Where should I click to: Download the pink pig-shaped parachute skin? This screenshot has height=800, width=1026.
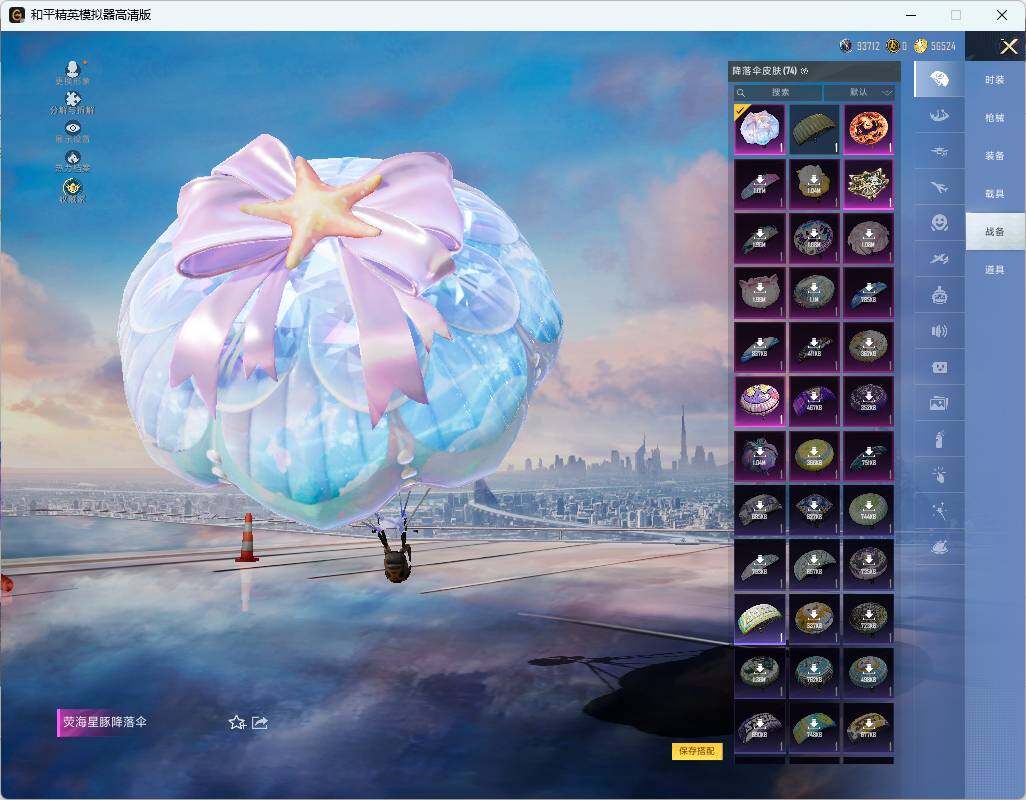click(x=759, y=292)
